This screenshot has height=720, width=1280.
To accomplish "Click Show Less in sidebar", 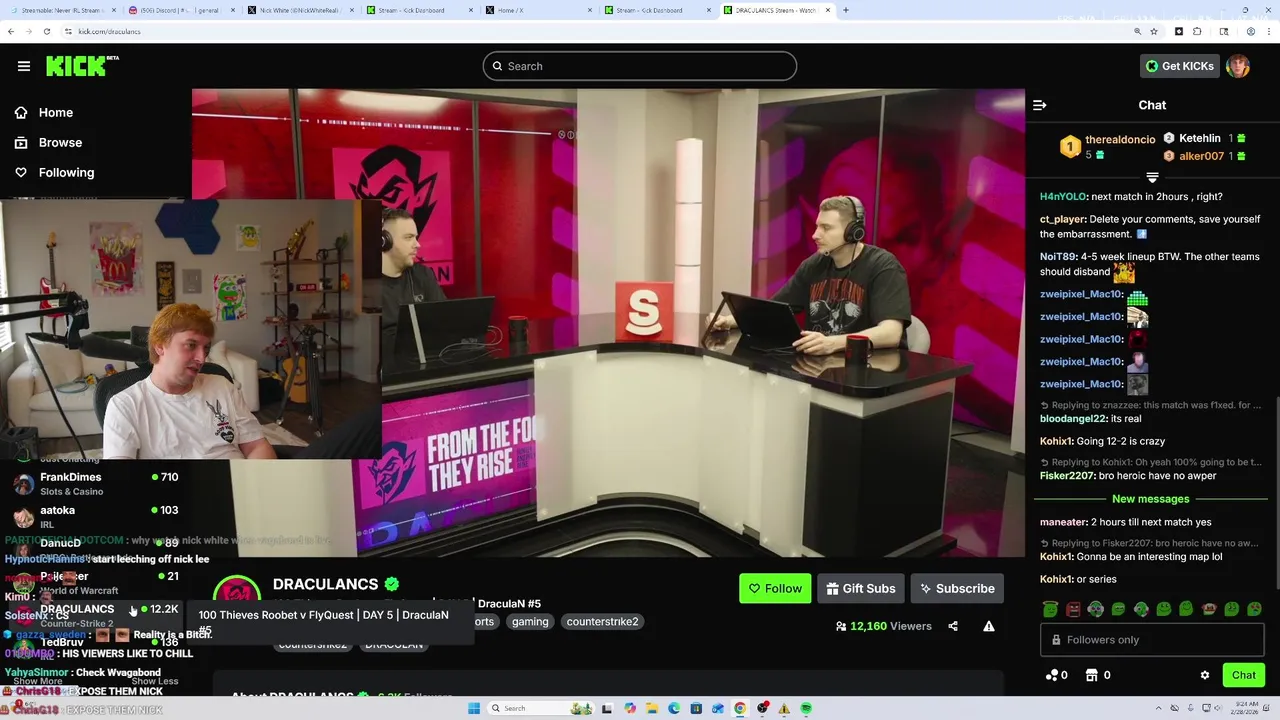I will point(155,681).
